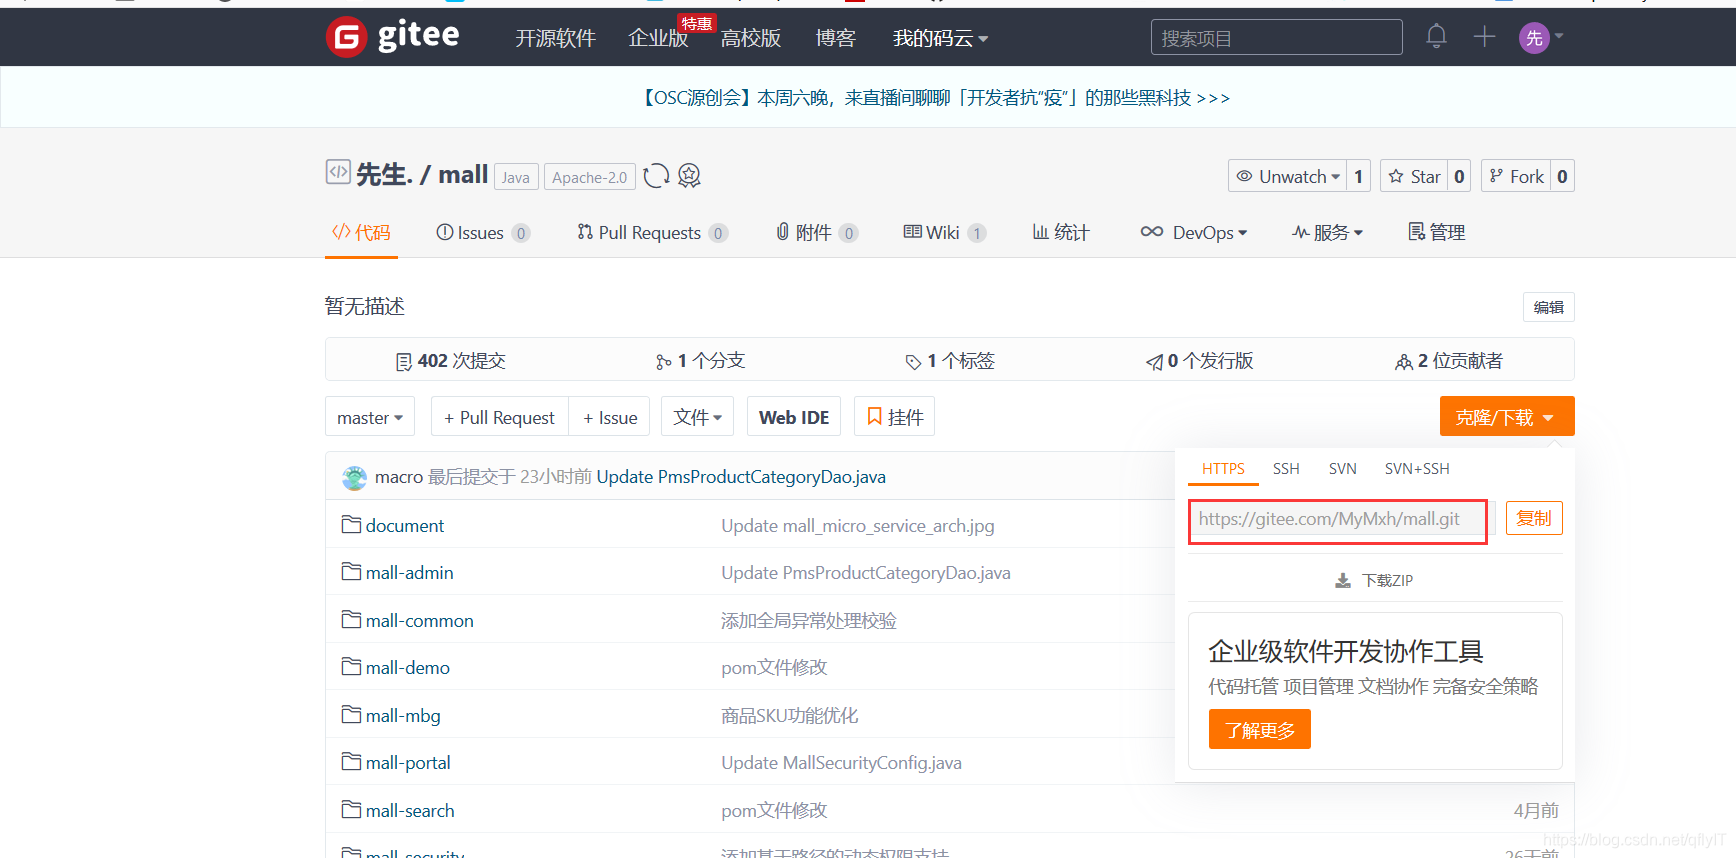Open the OSC源创会 announcement banner link

point(934,98)
